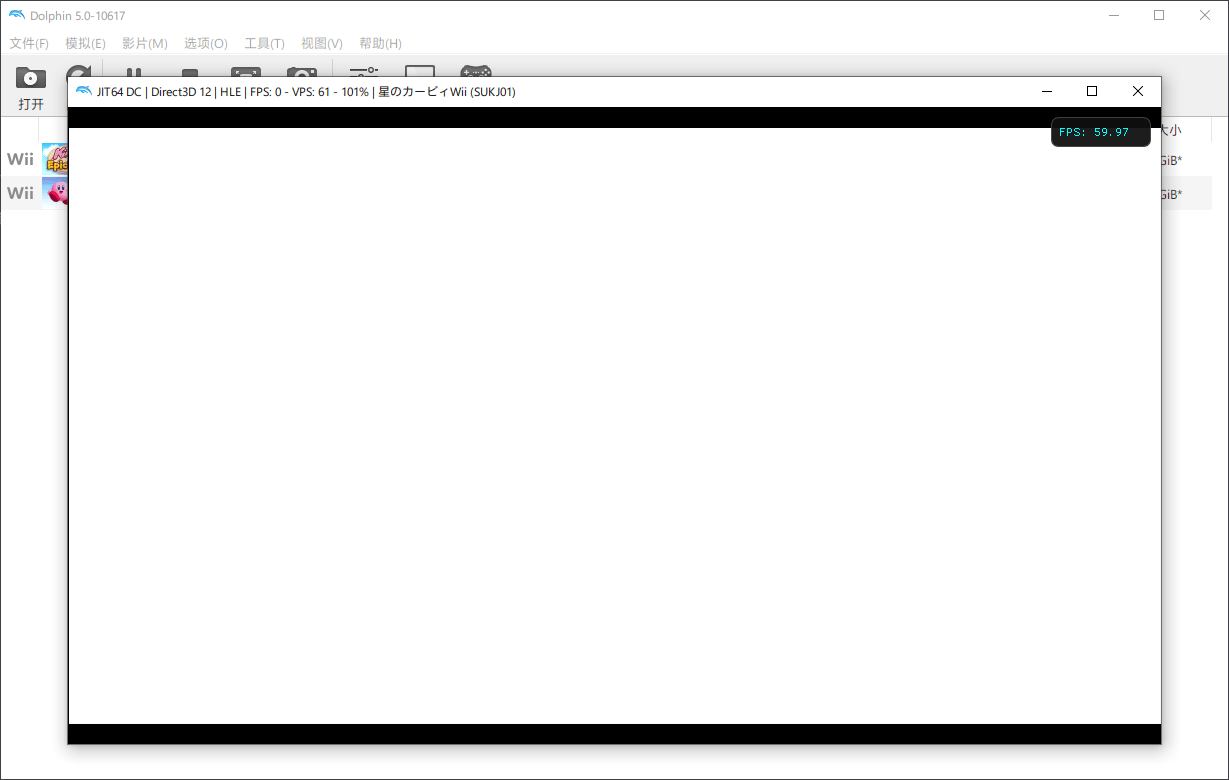
Task: Take a screenshot with the camera icon
Action: pyautogui.click(x=301, y=72)
